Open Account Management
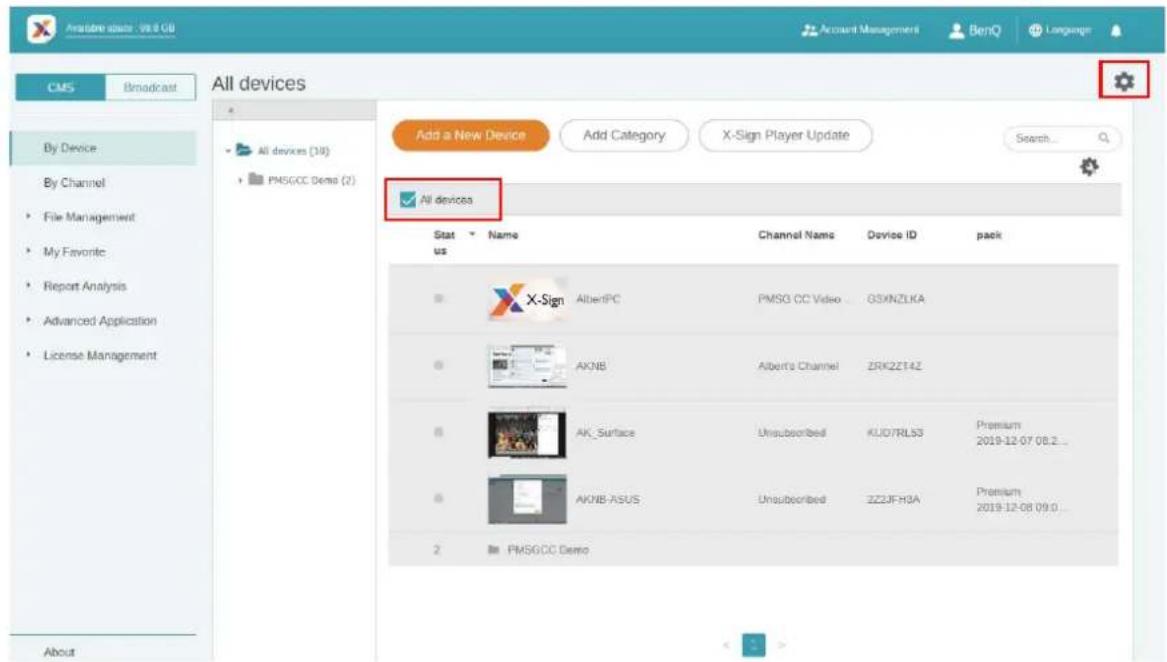Image resolution: width=1167 pixels, height=662 pixels. [x=860, y=30]
